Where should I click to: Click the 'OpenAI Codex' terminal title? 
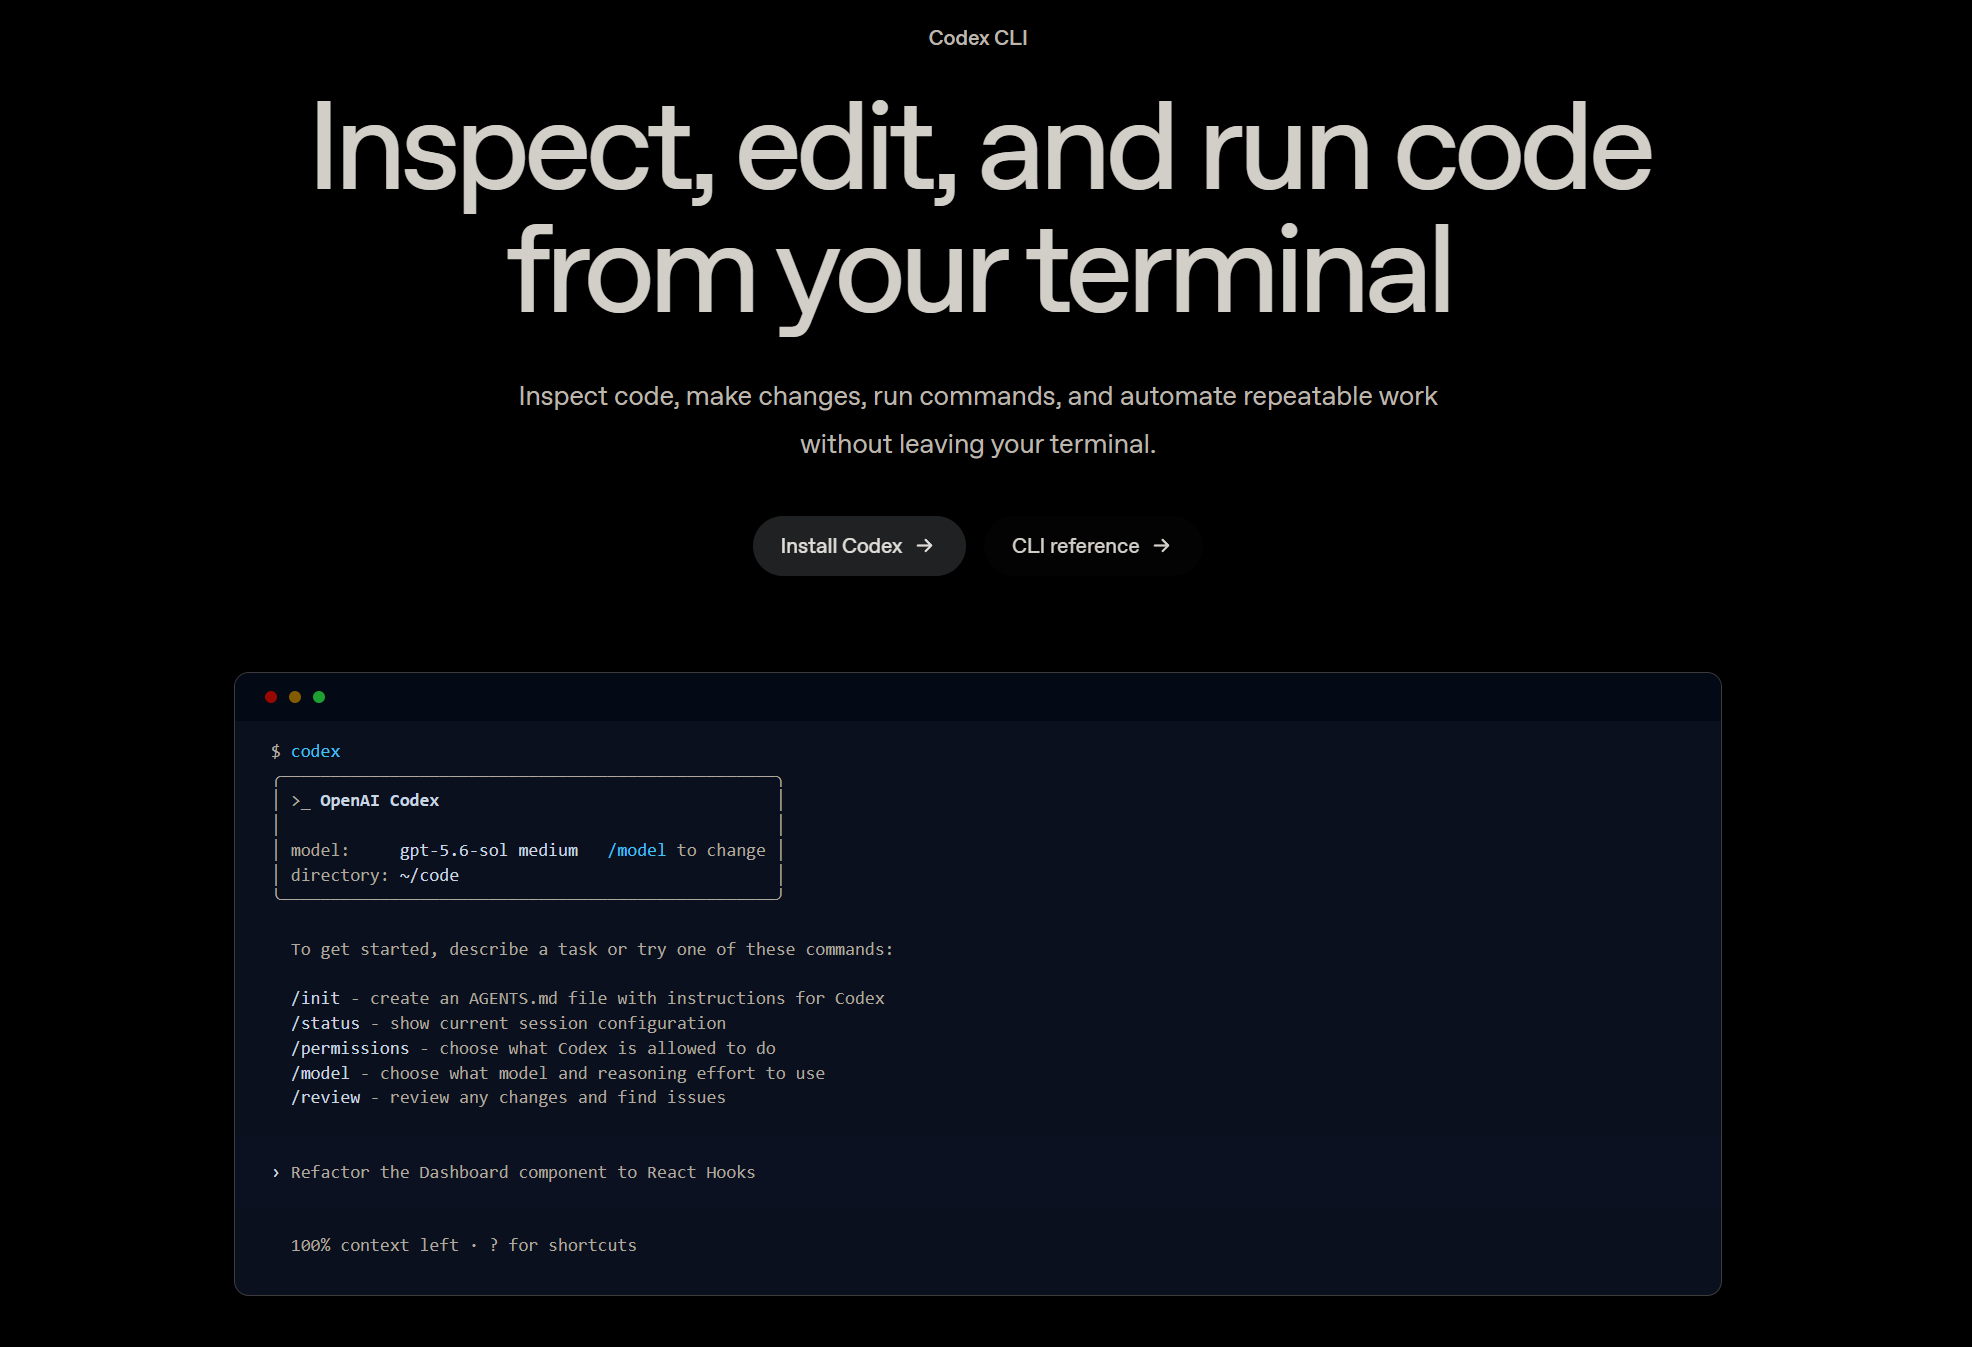pyautogui.click(x=379, y=800)
